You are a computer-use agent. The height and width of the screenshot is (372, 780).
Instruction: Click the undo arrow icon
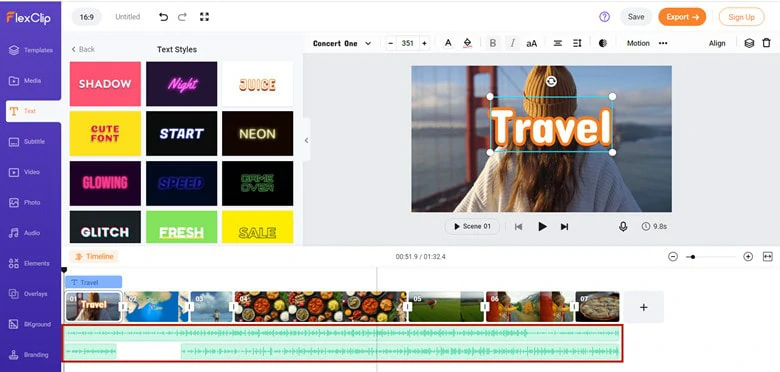pyautogui.click(x=163, y=17)
